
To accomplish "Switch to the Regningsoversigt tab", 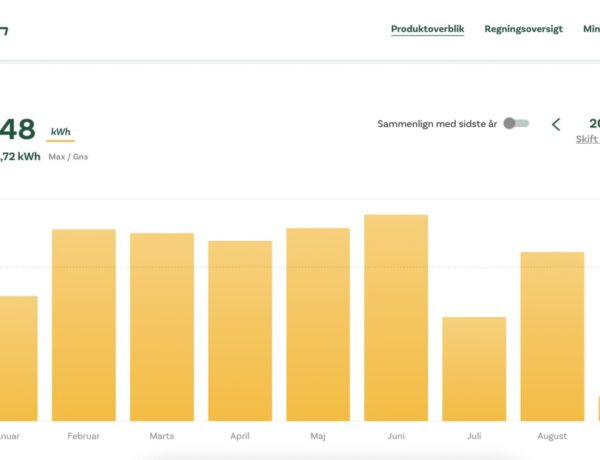I will [x=523, y=29].
